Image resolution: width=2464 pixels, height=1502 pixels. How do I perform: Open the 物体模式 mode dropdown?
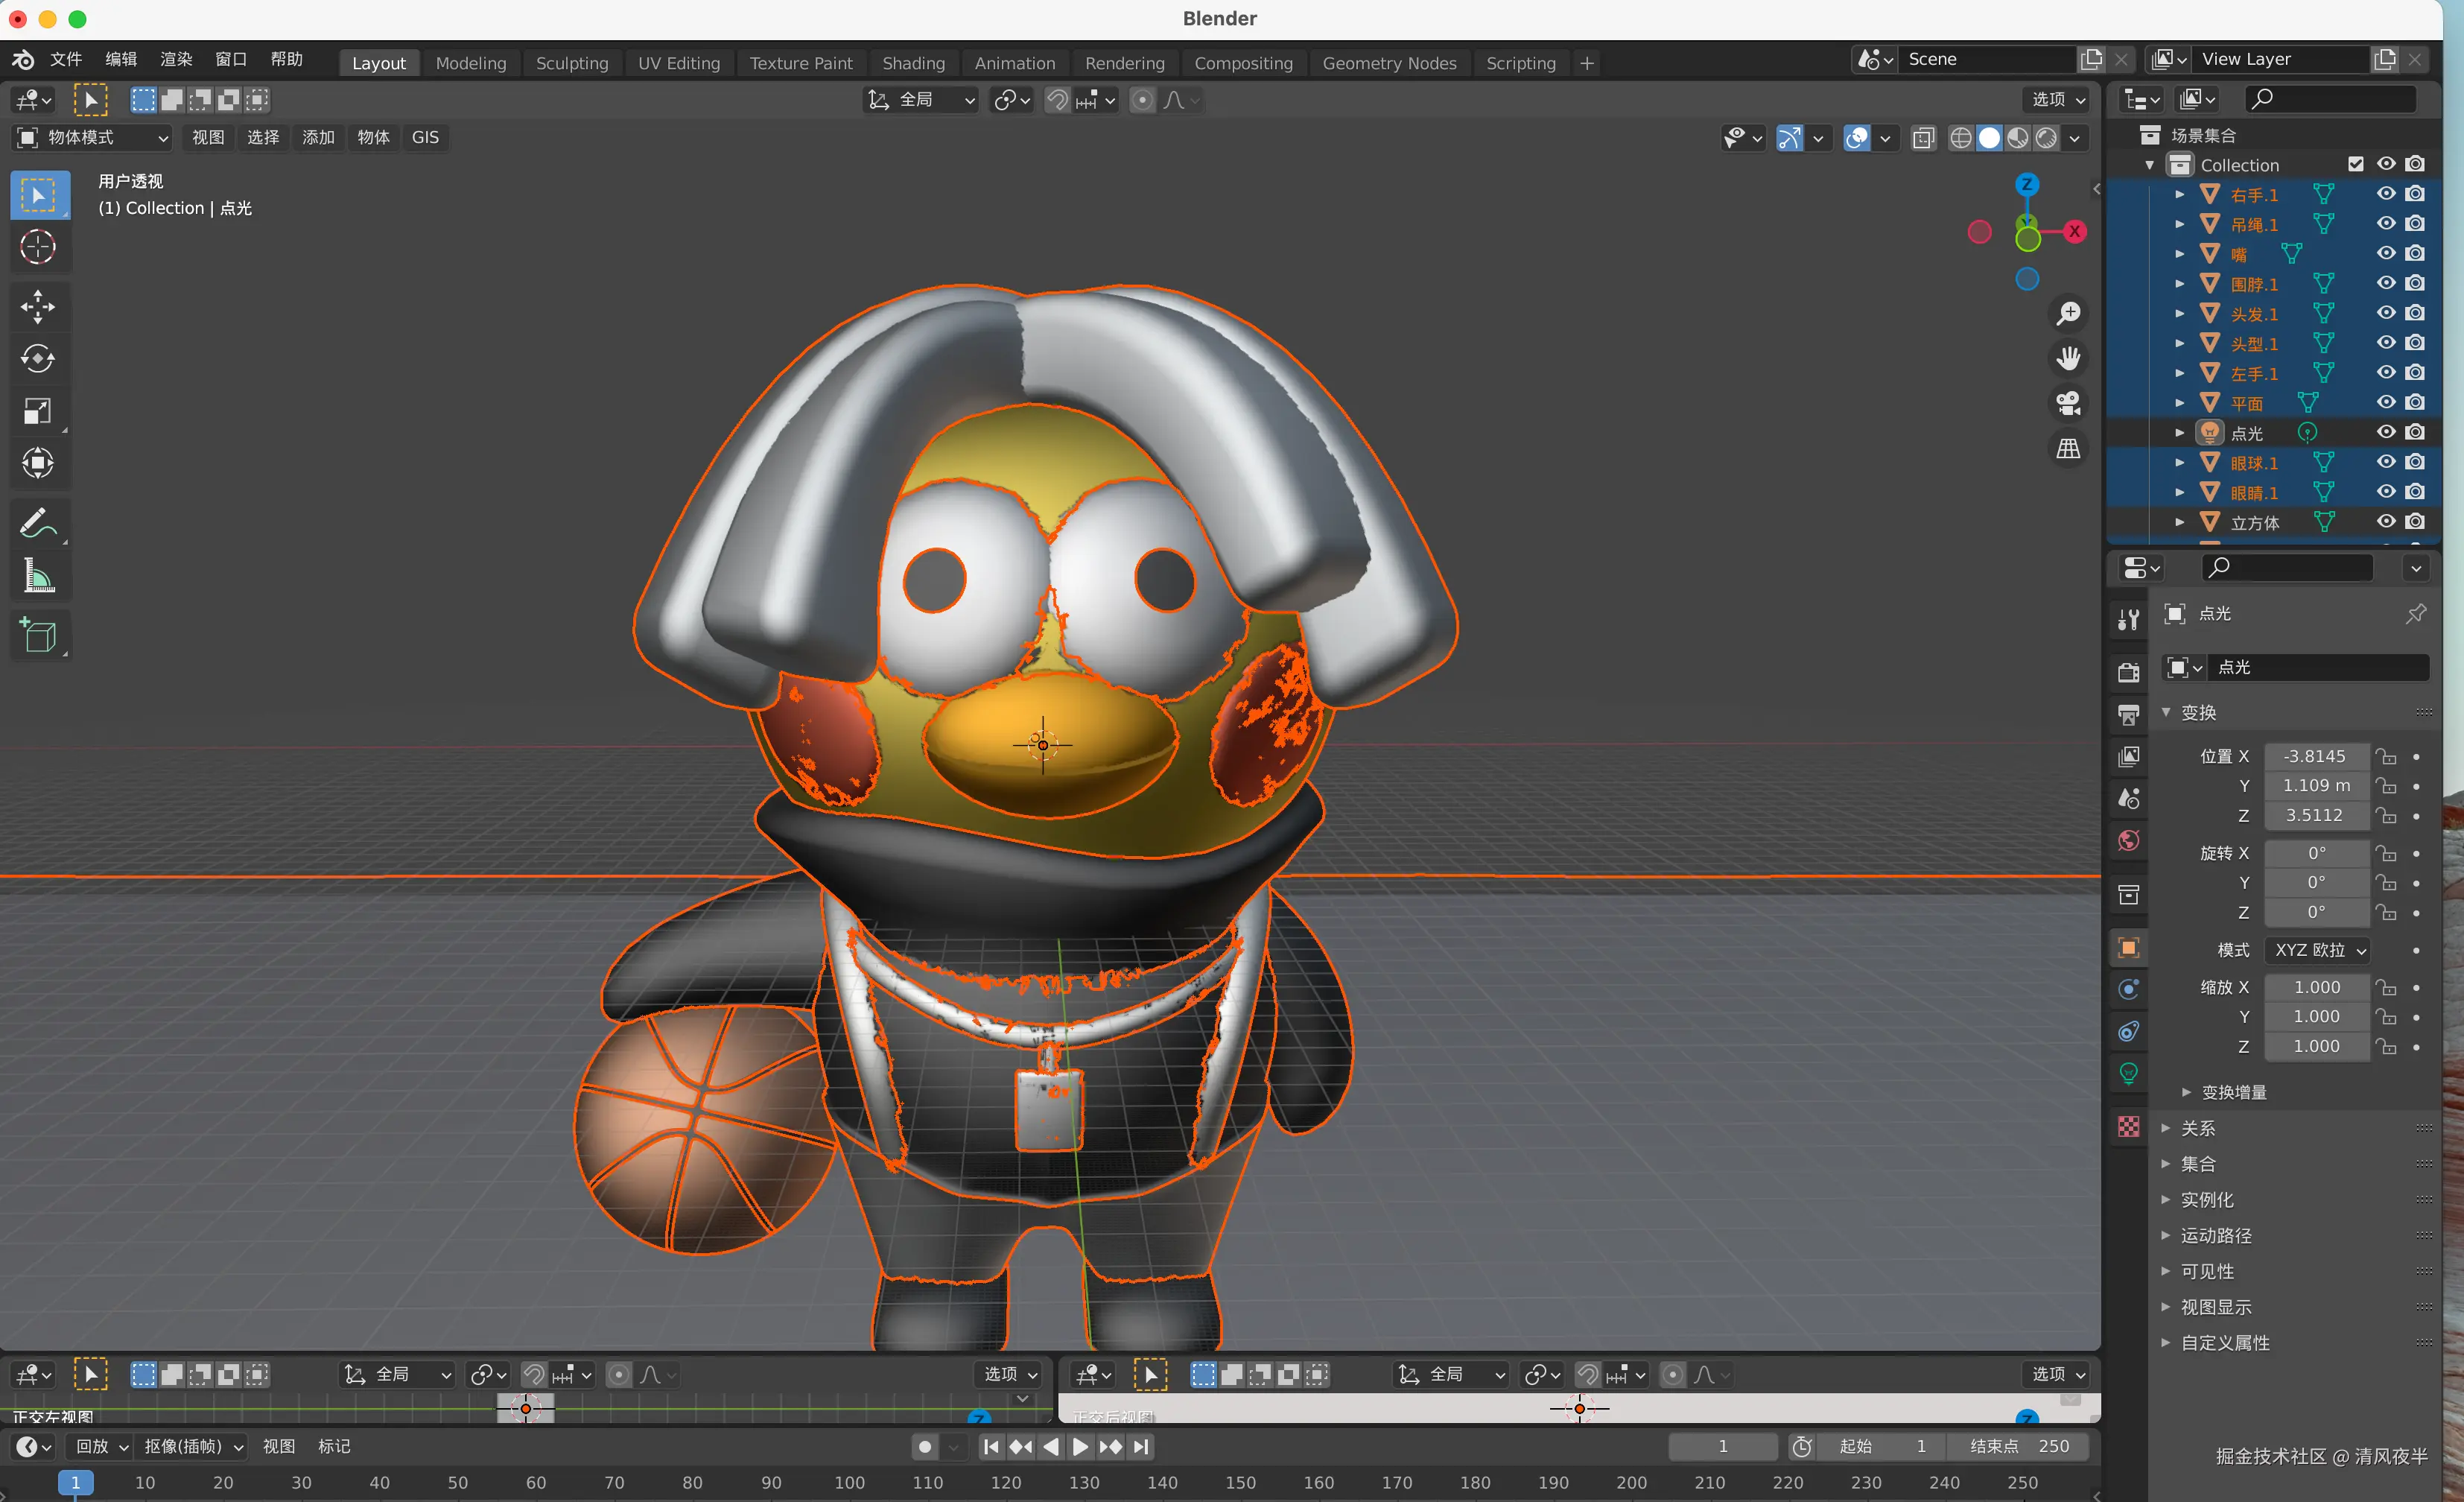pyautogui.click(x=93, y=138)
